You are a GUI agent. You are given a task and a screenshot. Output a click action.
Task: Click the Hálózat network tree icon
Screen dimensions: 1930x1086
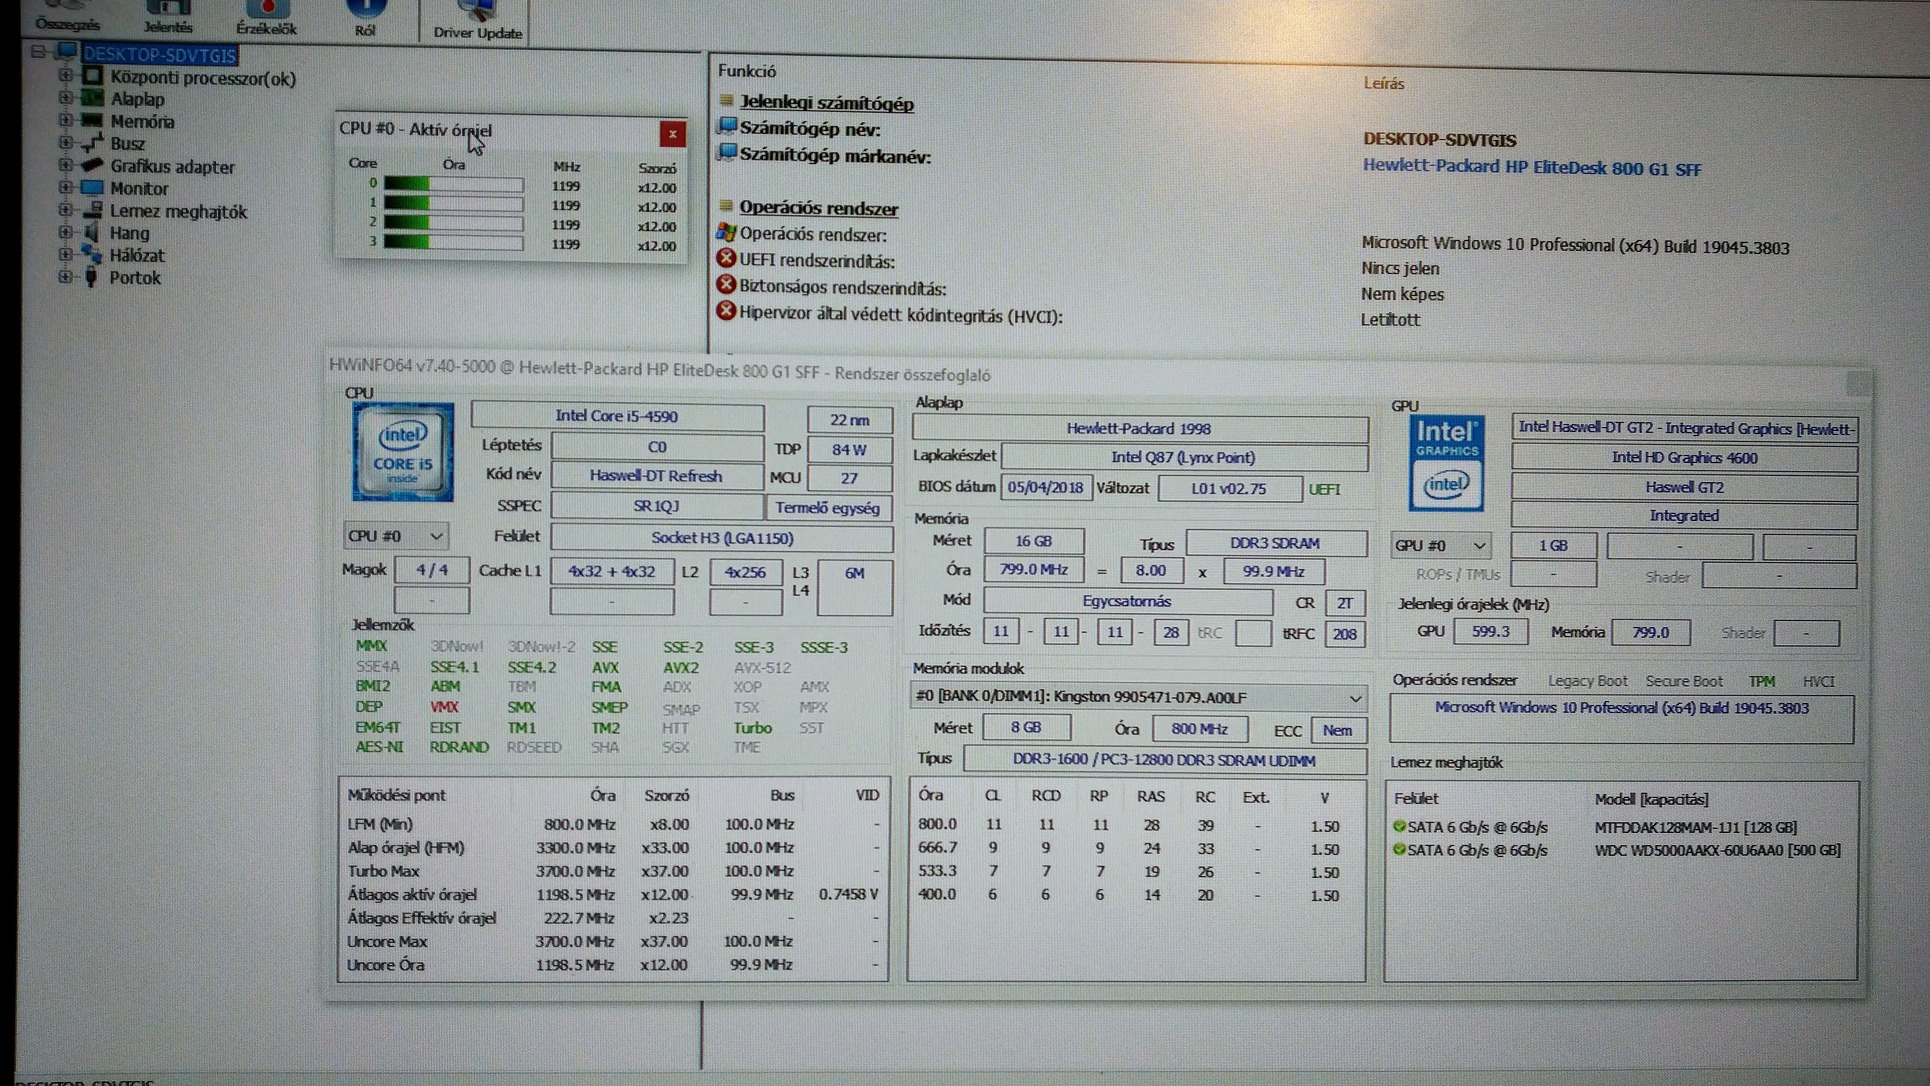(x=92, y=255)
